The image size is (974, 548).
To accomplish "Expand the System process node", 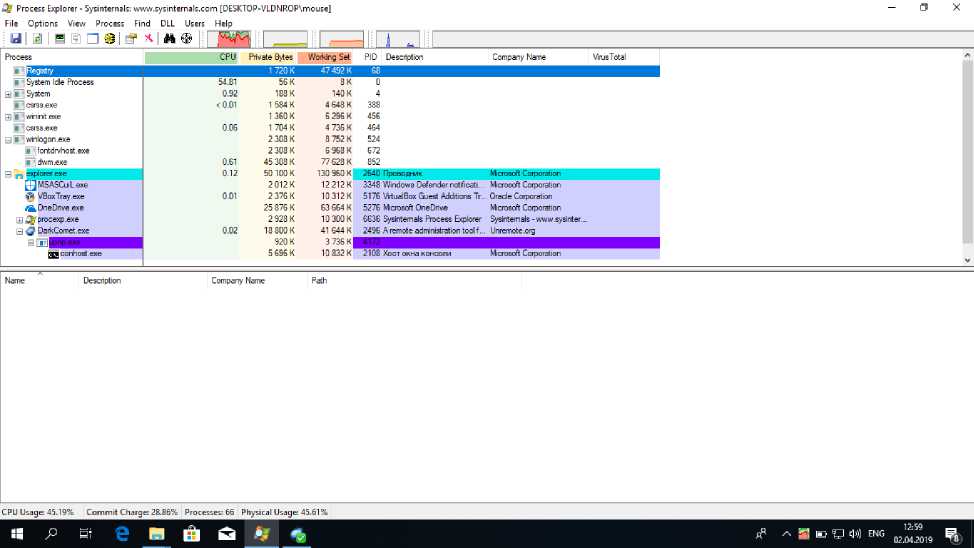I will click(x=8, y=94).
